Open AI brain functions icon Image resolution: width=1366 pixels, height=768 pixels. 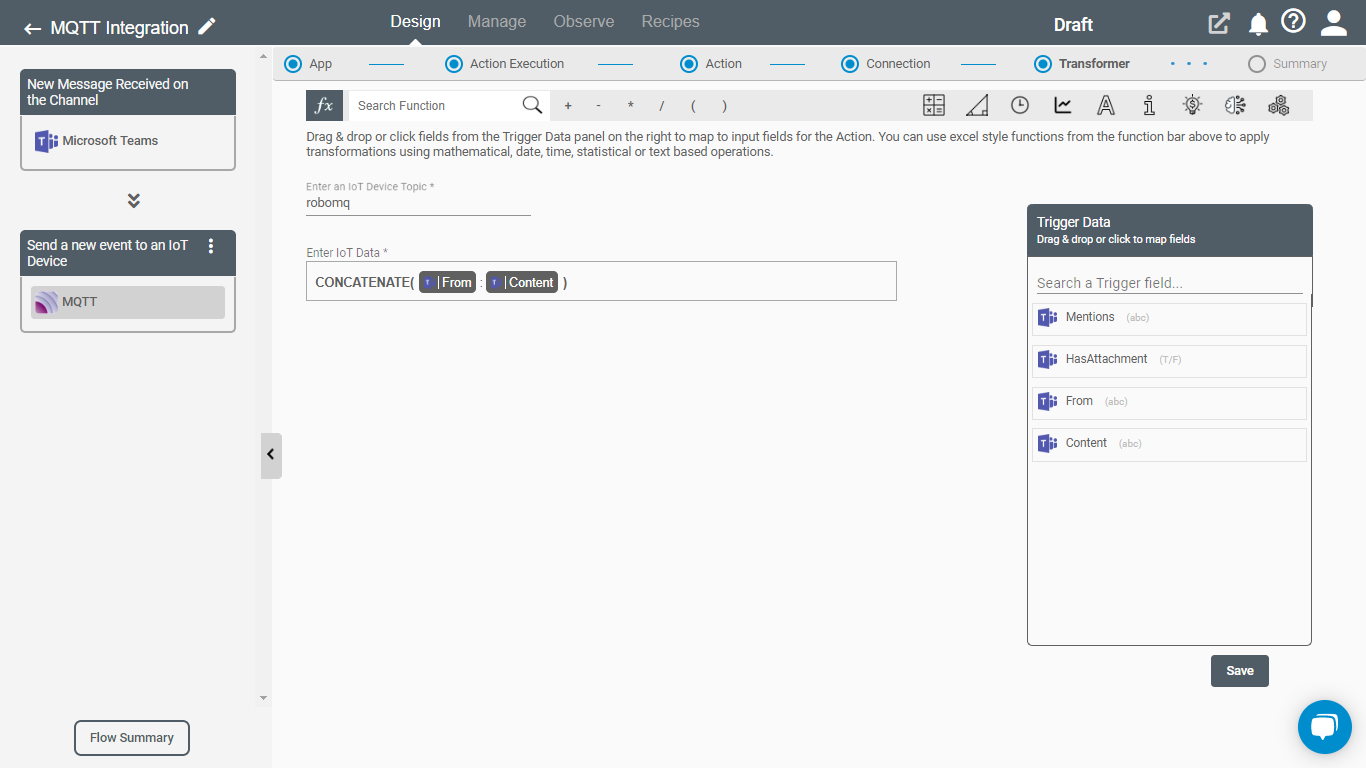1235,105
